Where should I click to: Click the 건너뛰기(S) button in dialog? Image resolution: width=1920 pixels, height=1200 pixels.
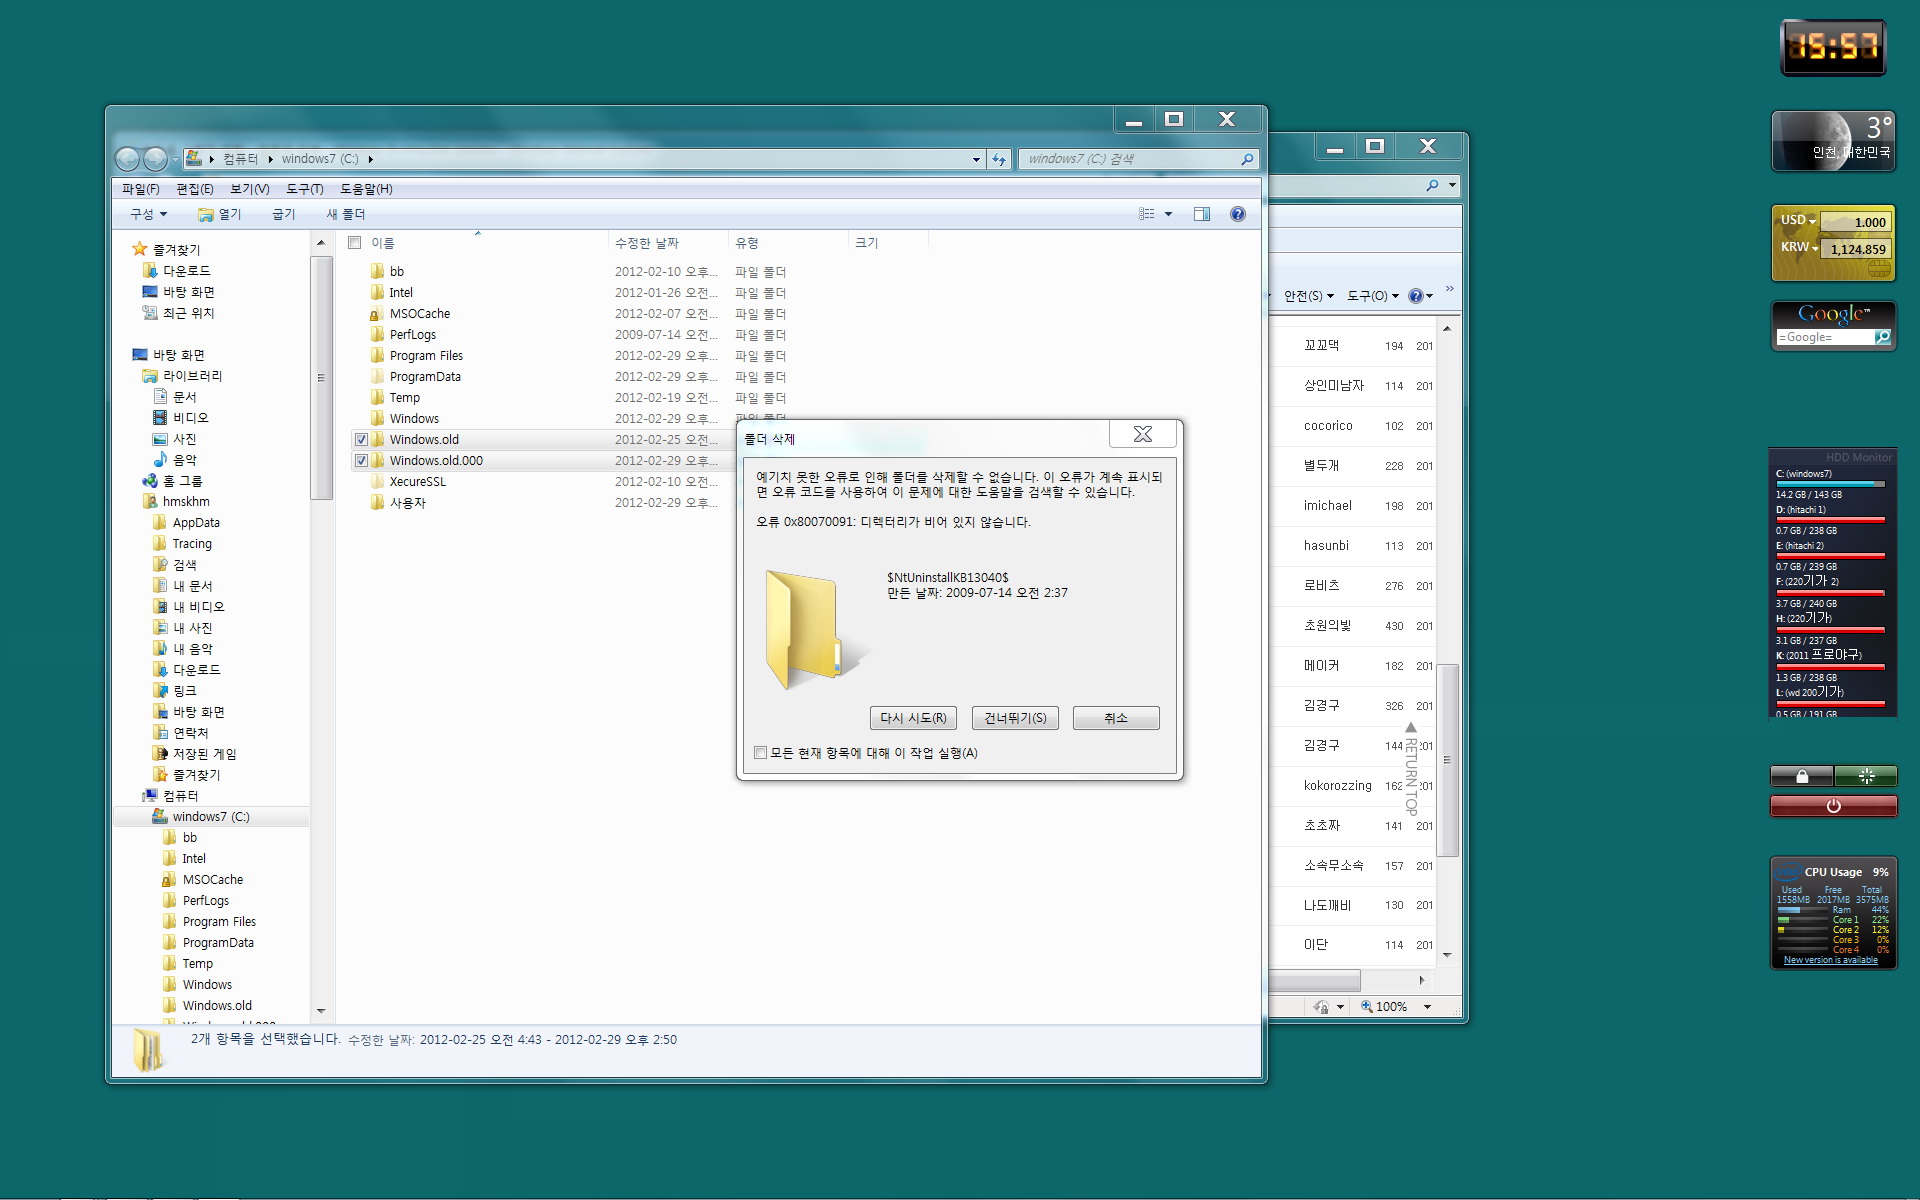(1017, 718)
